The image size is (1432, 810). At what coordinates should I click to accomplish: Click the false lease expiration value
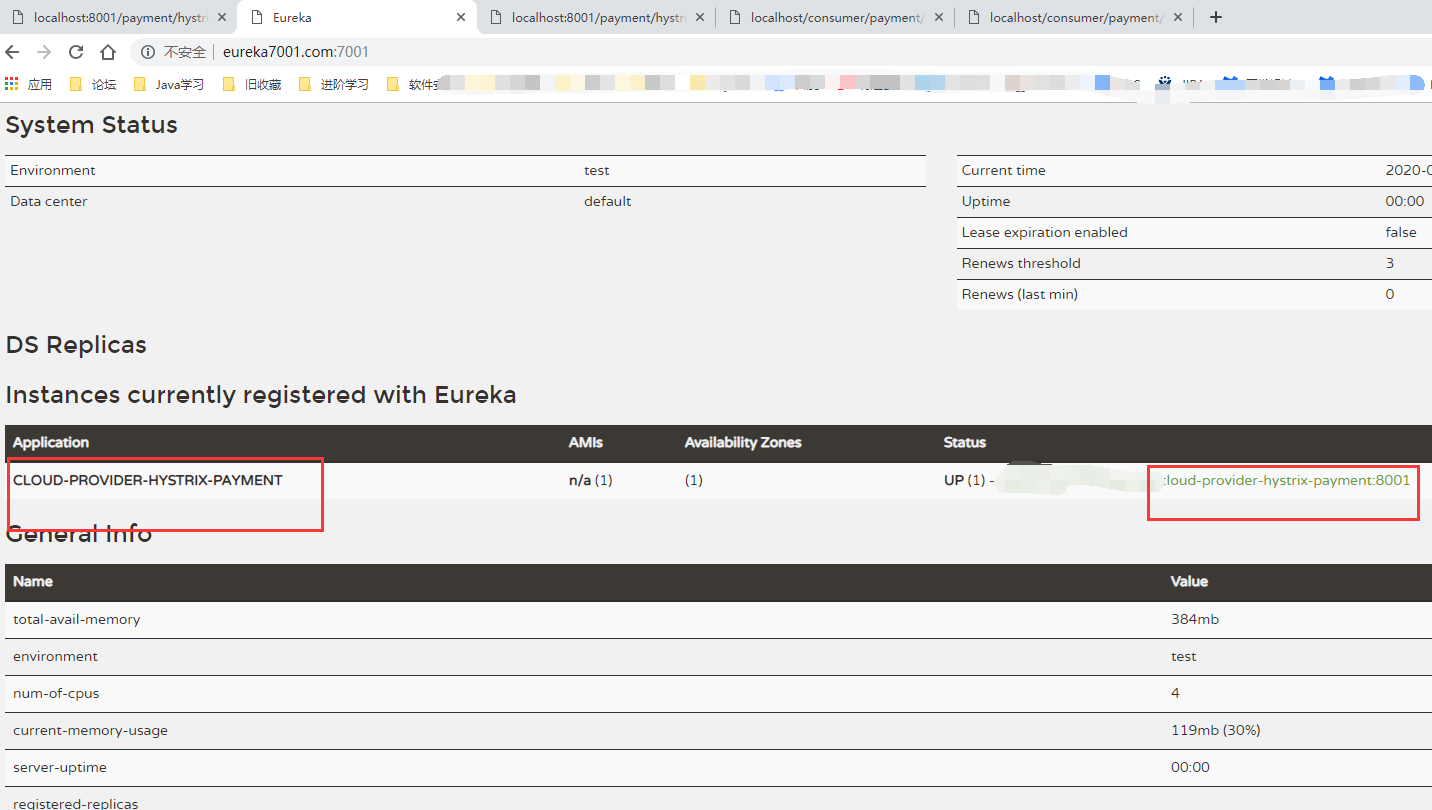click(x=1401, y=233)
